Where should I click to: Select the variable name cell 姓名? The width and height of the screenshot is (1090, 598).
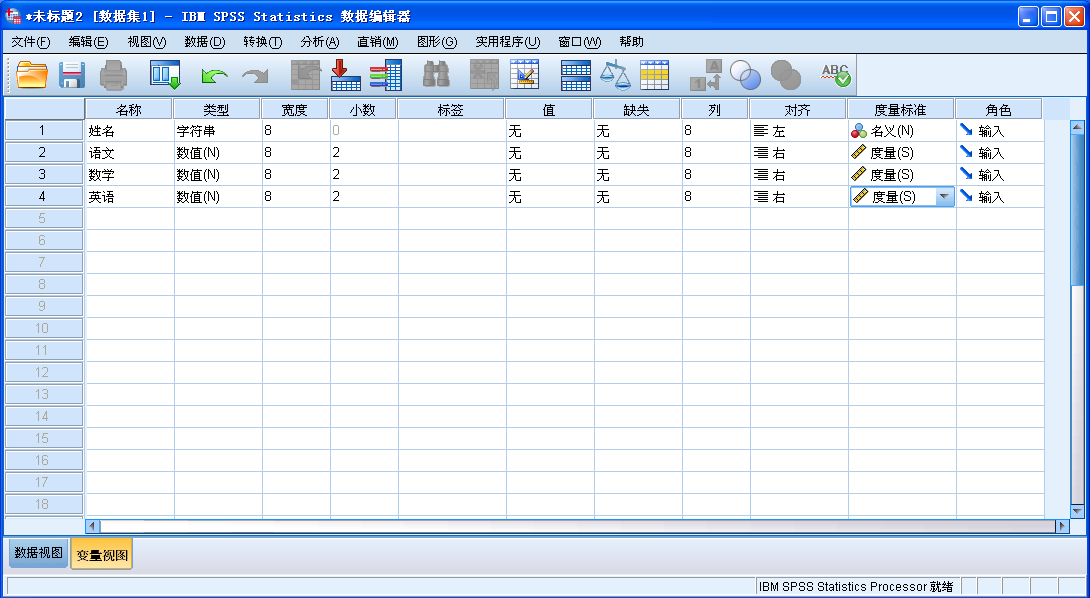(129, 131)
